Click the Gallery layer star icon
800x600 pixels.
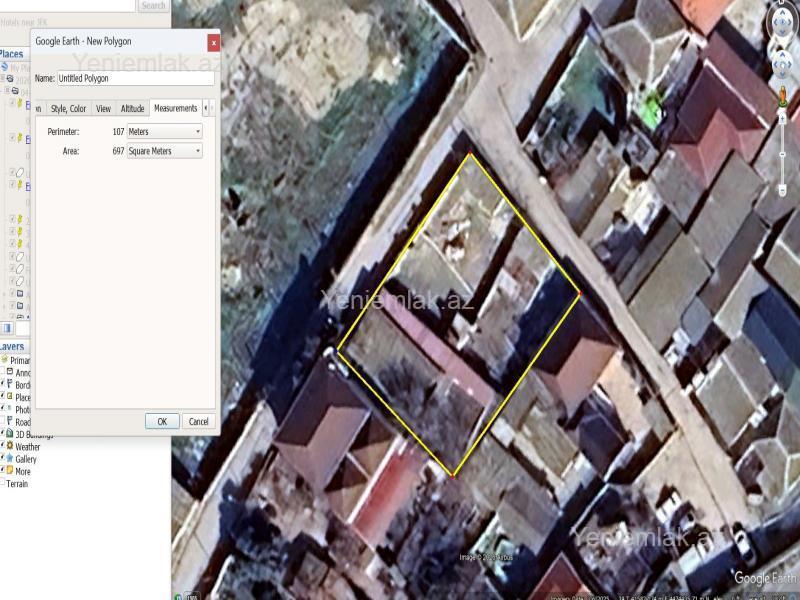pyautogui.click(x=9, y=459)
